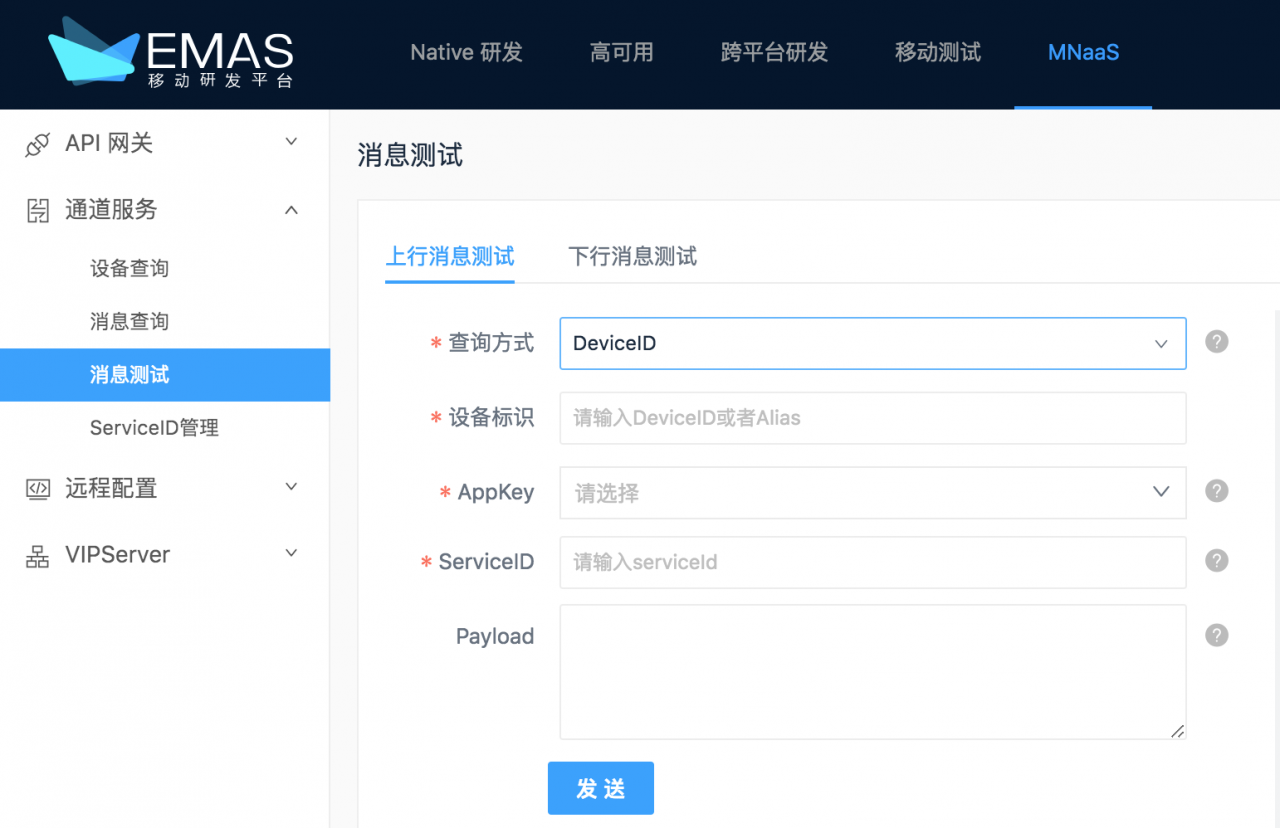
Task: Click the API 网关 plug icon
Action: (37, 144)
